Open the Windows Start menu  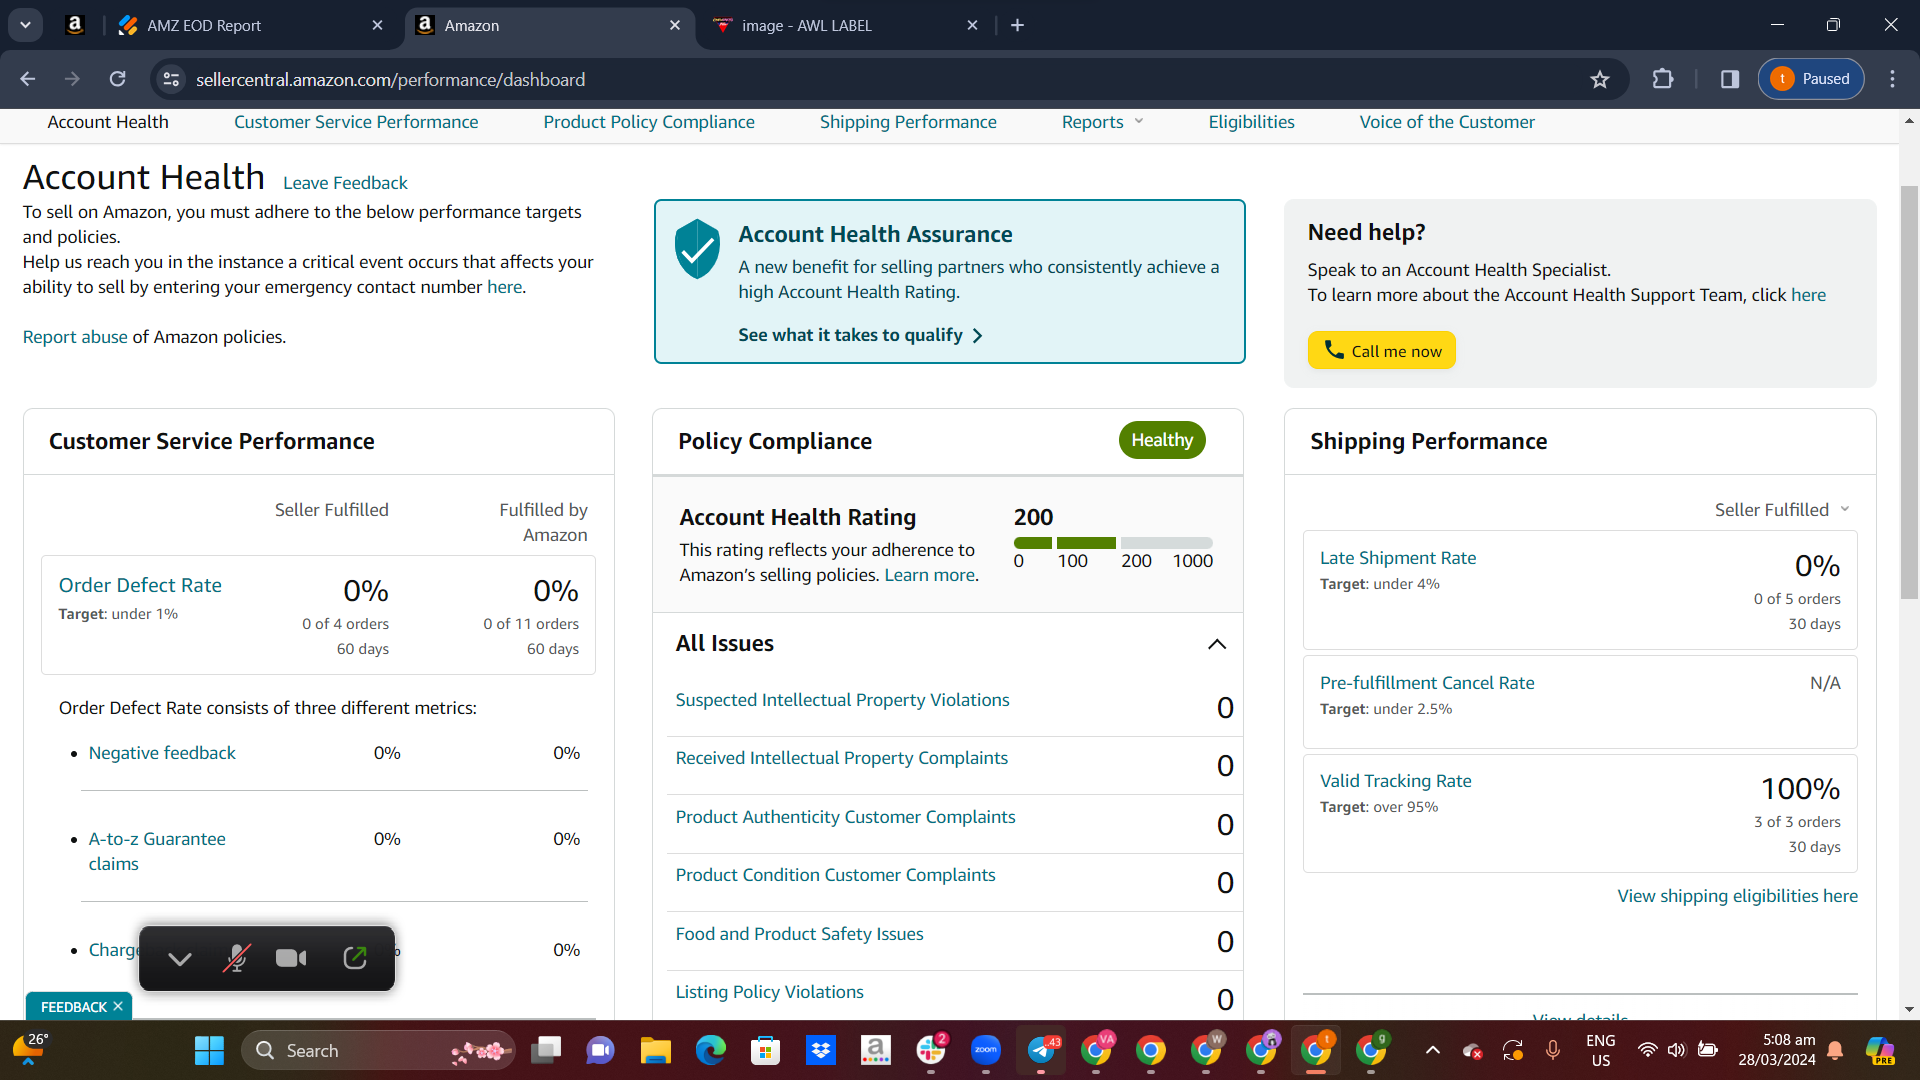click(209, 1051)
